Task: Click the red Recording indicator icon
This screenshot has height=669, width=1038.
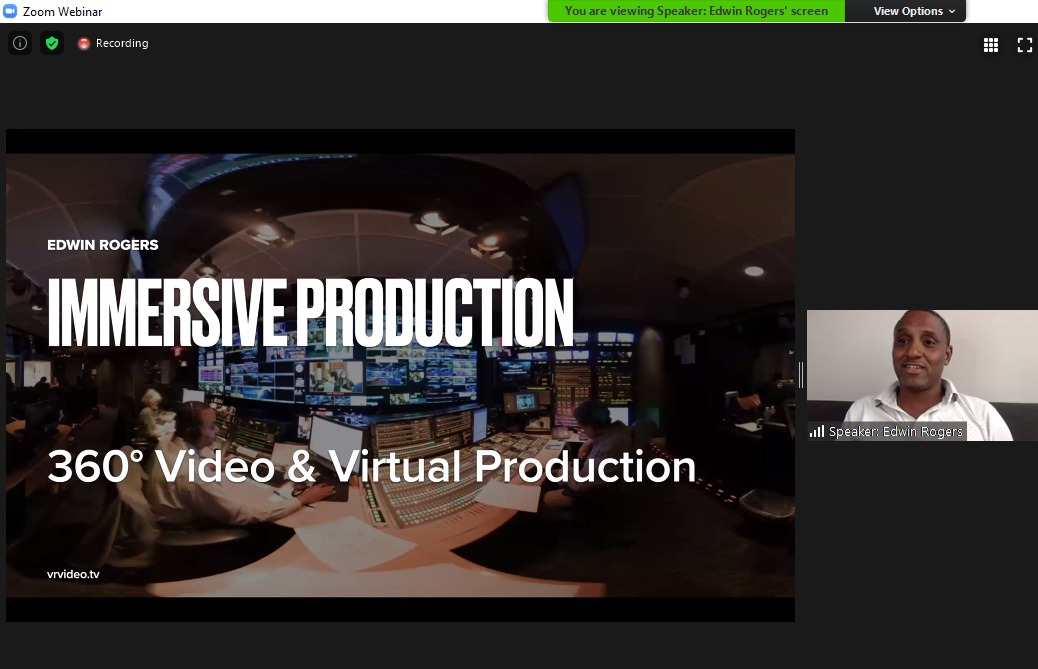Action: (84, 43)
